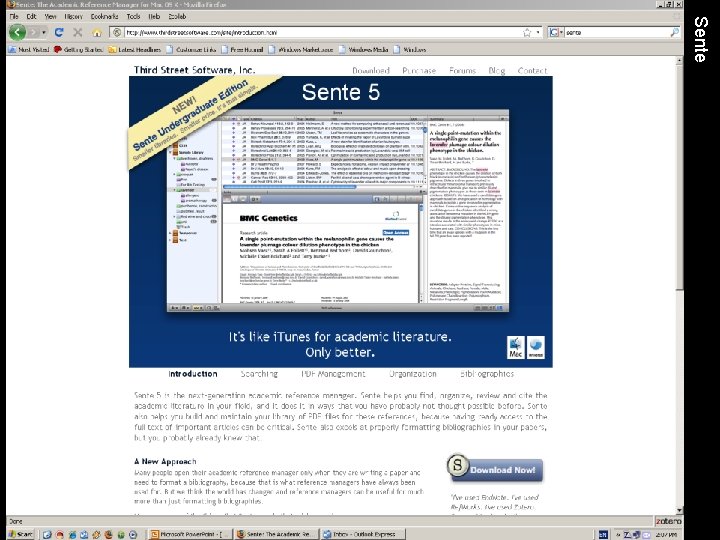Open the Tools menu
The height and width of the screenshot is (540, 720).
[x=133, y=16]
